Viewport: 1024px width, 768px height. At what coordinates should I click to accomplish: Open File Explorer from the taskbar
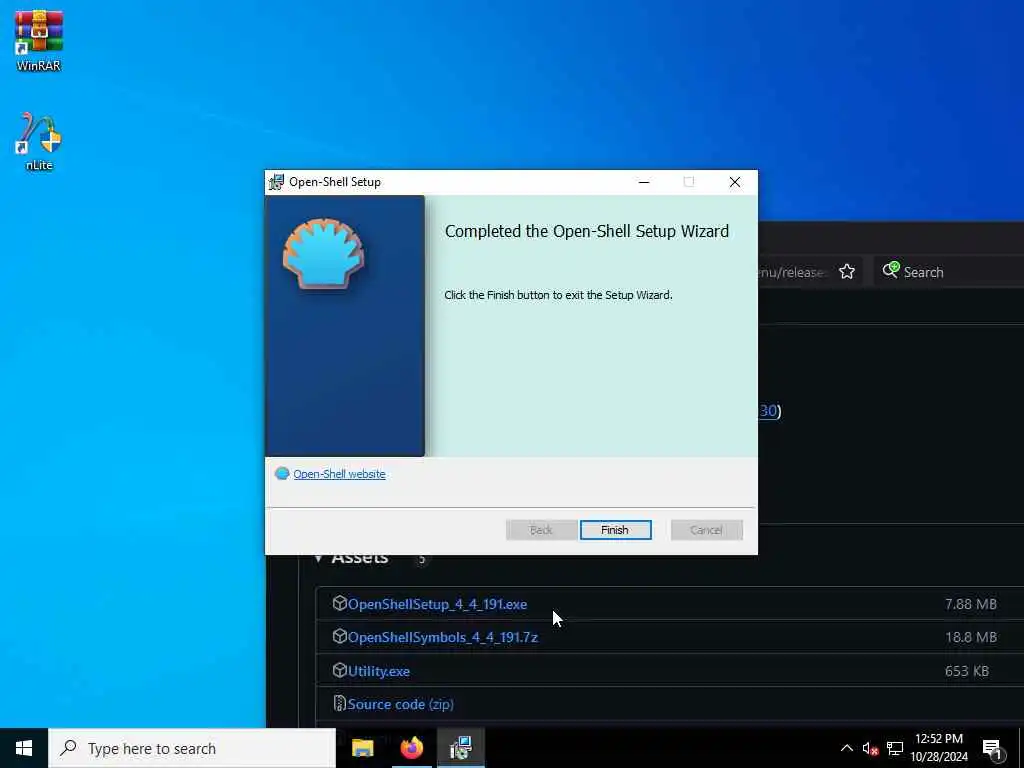(362, 748)
